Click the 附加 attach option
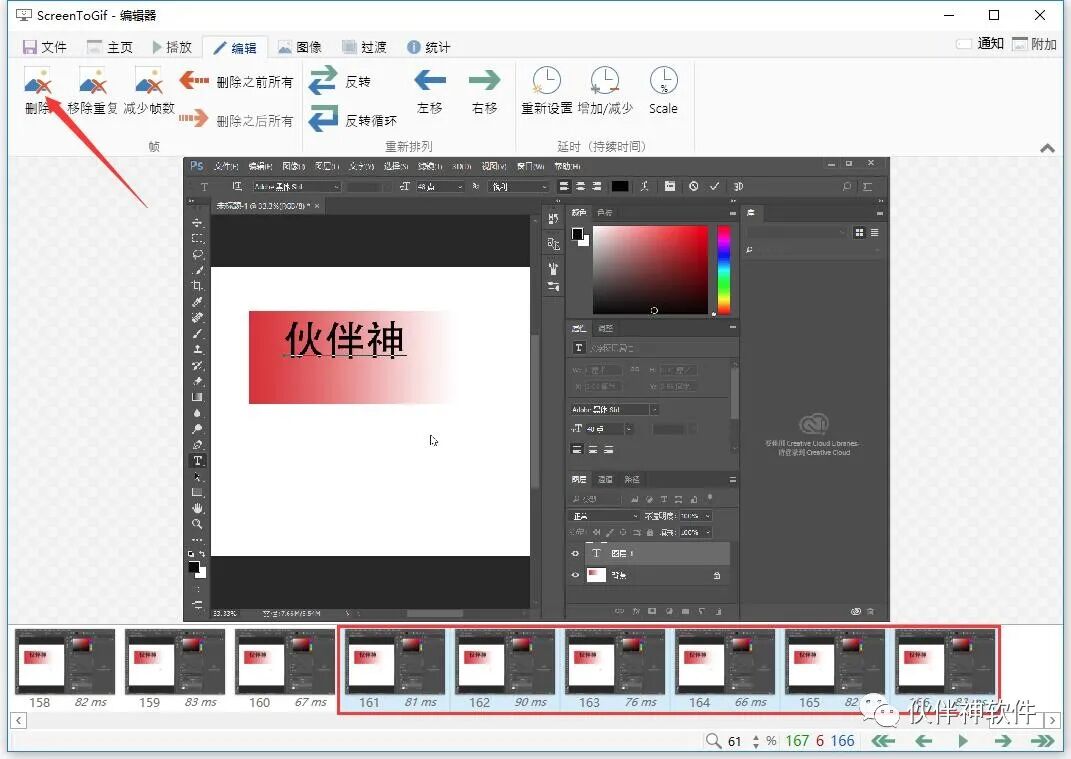 coord(1040,44)
